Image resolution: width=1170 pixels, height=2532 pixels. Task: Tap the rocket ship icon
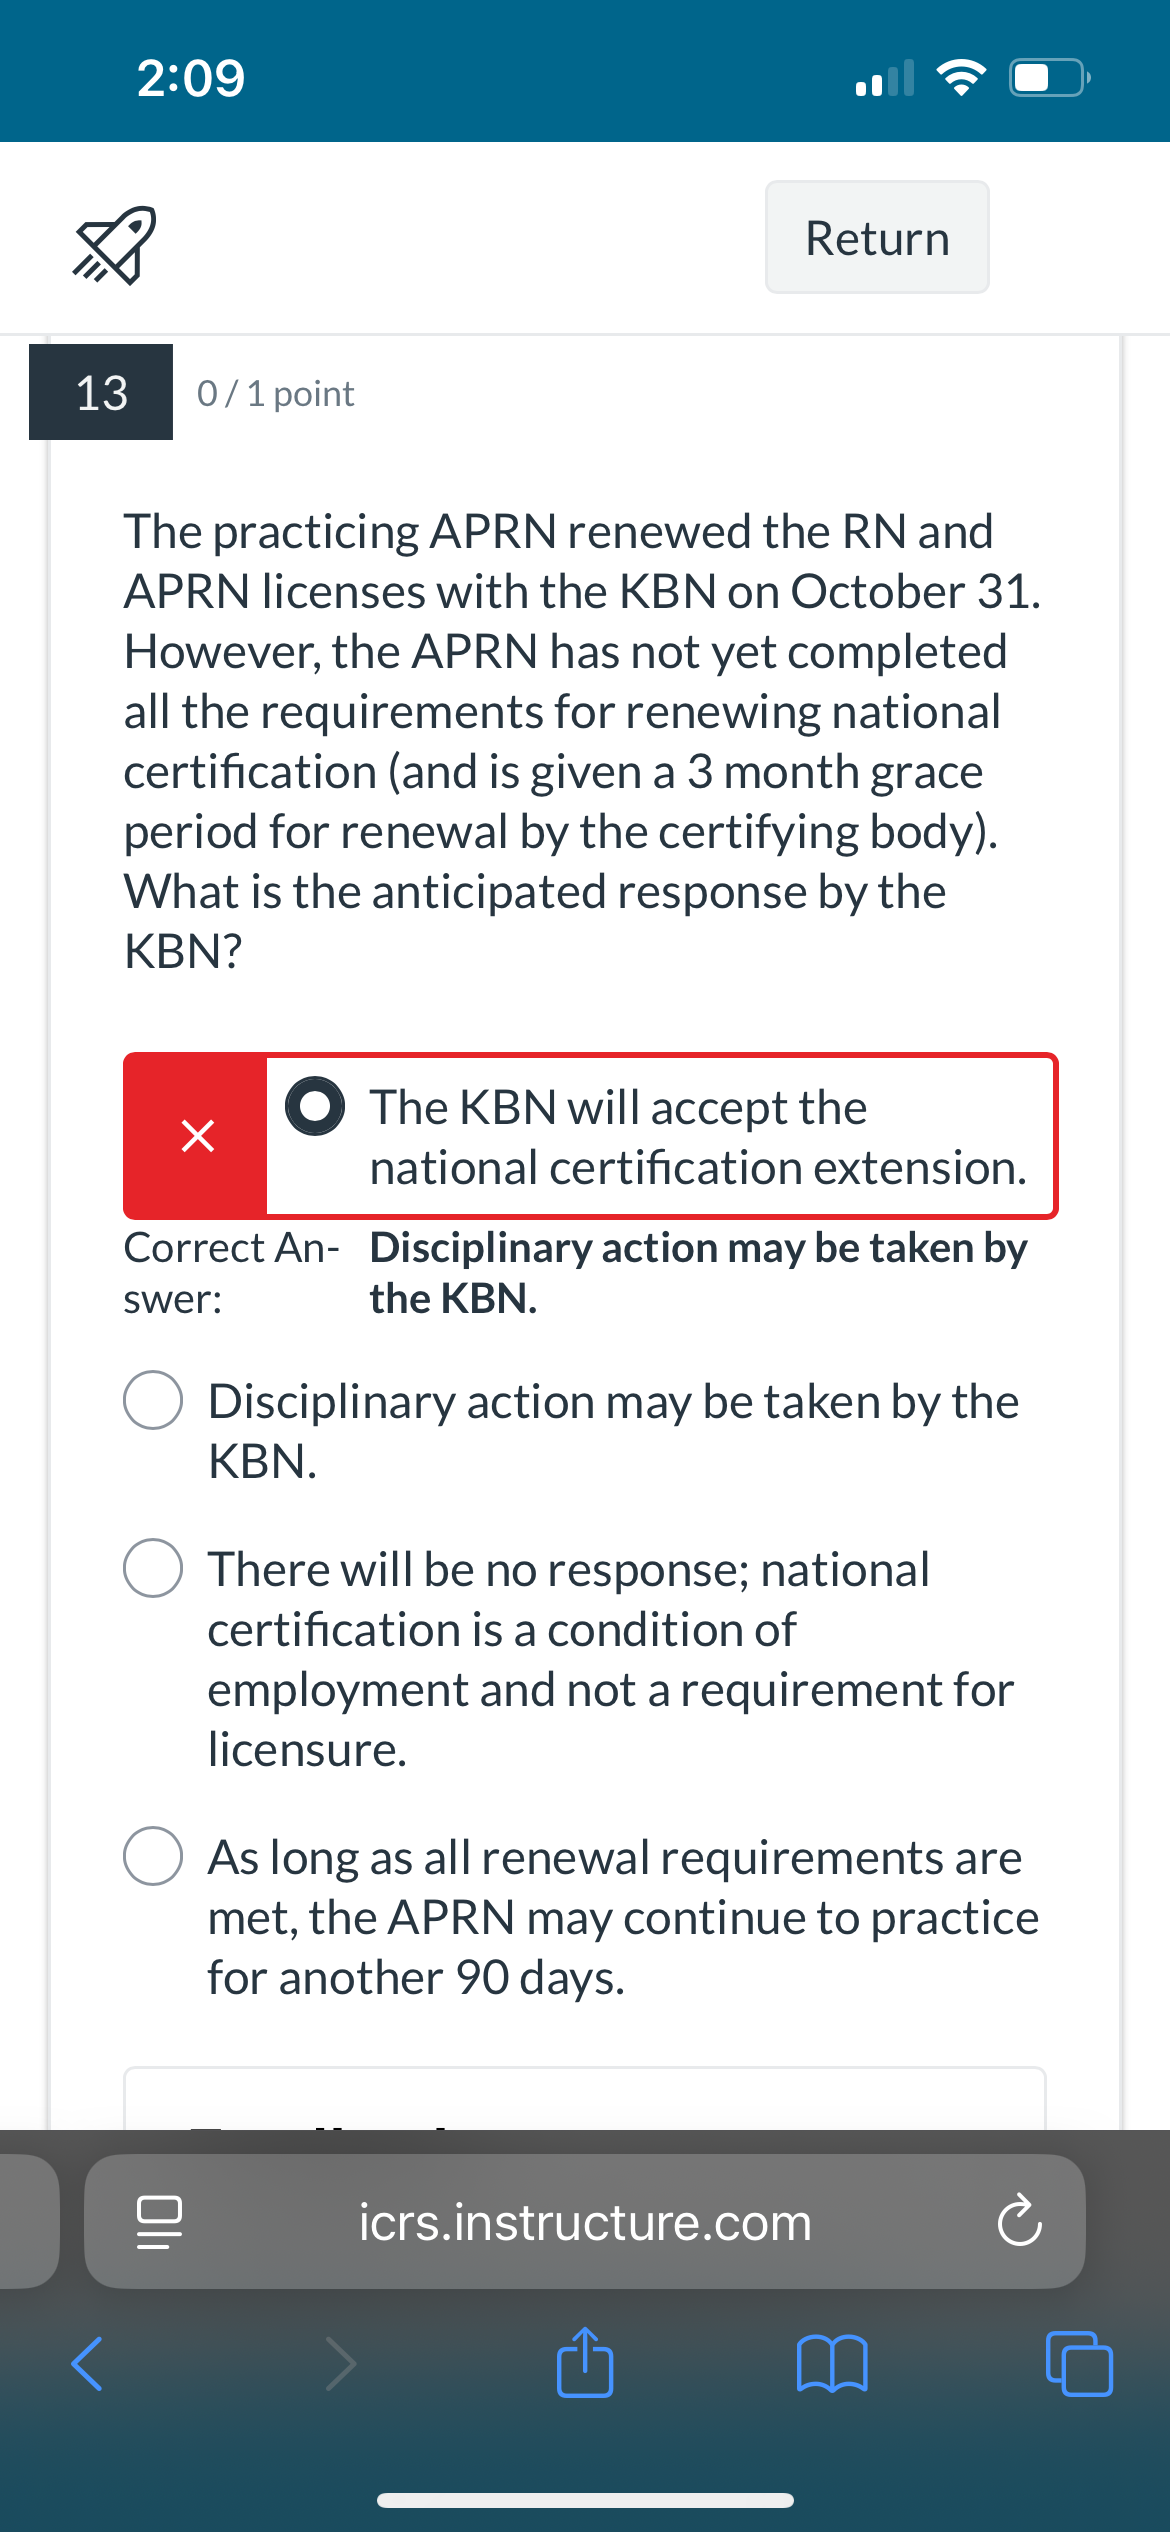[x=114, y=245]
